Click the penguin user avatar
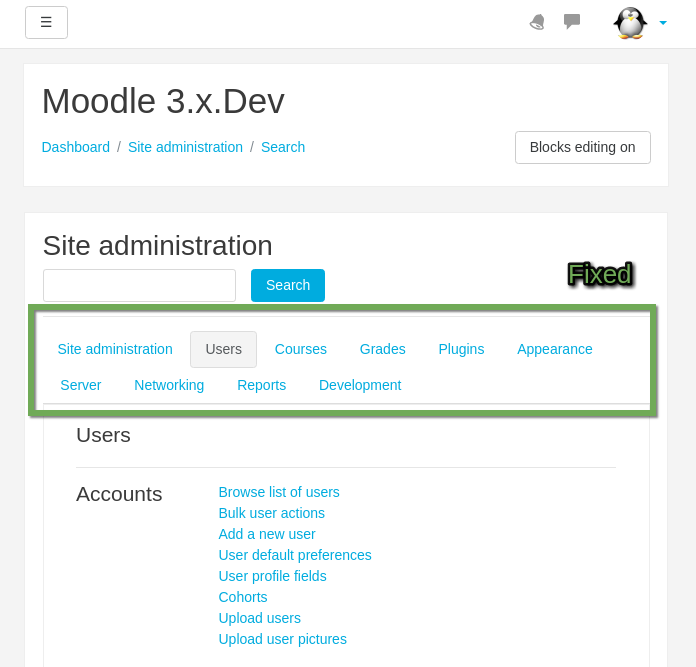 pyautogui.click(x=630, y=23)
